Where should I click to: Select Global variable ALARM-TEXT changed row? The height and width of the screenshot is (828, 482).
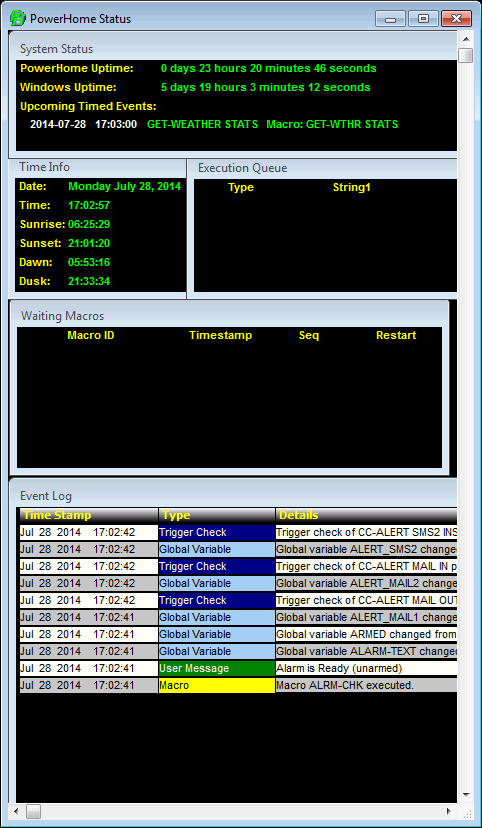point(239,651)
